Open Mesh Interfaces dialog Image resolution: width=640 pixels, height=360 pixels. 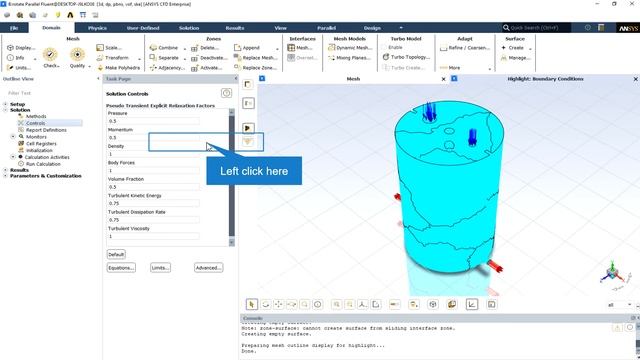click(x=300, y=48)
